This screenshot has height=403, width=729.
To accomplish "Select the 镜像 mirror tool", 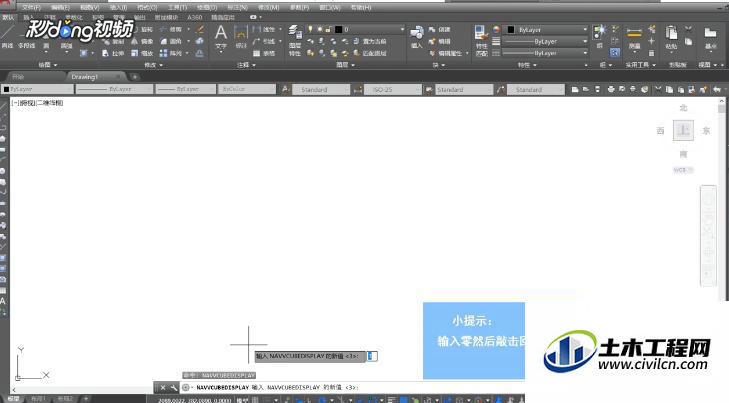I will tap(142, 41).
